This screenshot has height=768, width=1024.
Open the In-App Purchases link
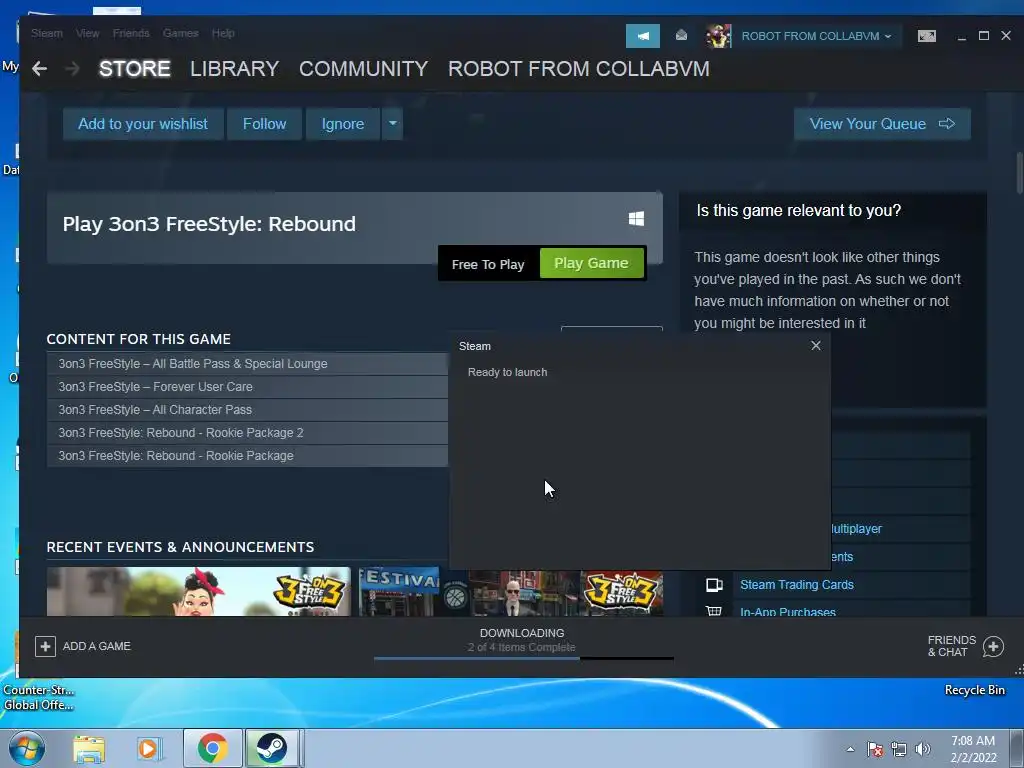click(788, 611)
